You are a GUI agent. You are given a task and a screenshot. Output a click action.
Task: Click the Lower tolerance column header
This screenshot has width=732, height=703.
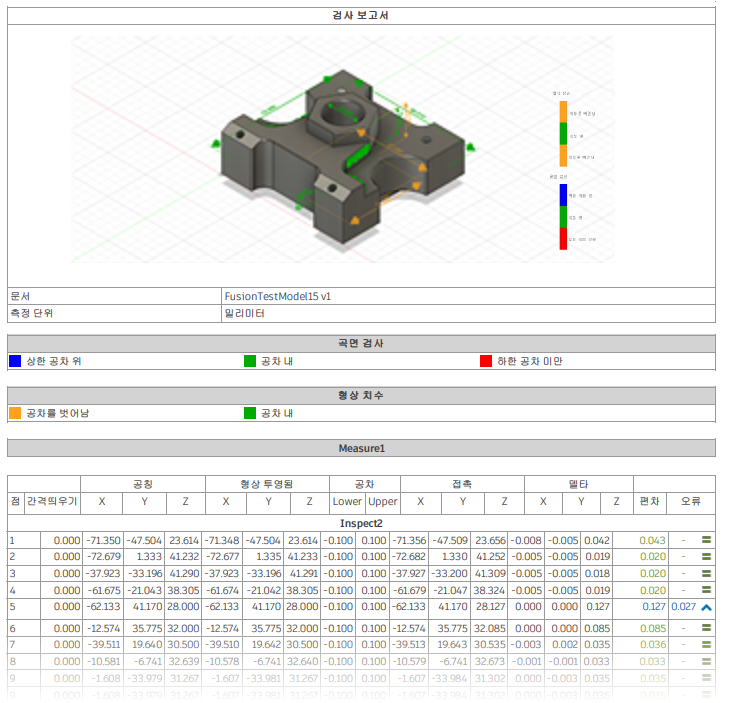click(347, 501)
